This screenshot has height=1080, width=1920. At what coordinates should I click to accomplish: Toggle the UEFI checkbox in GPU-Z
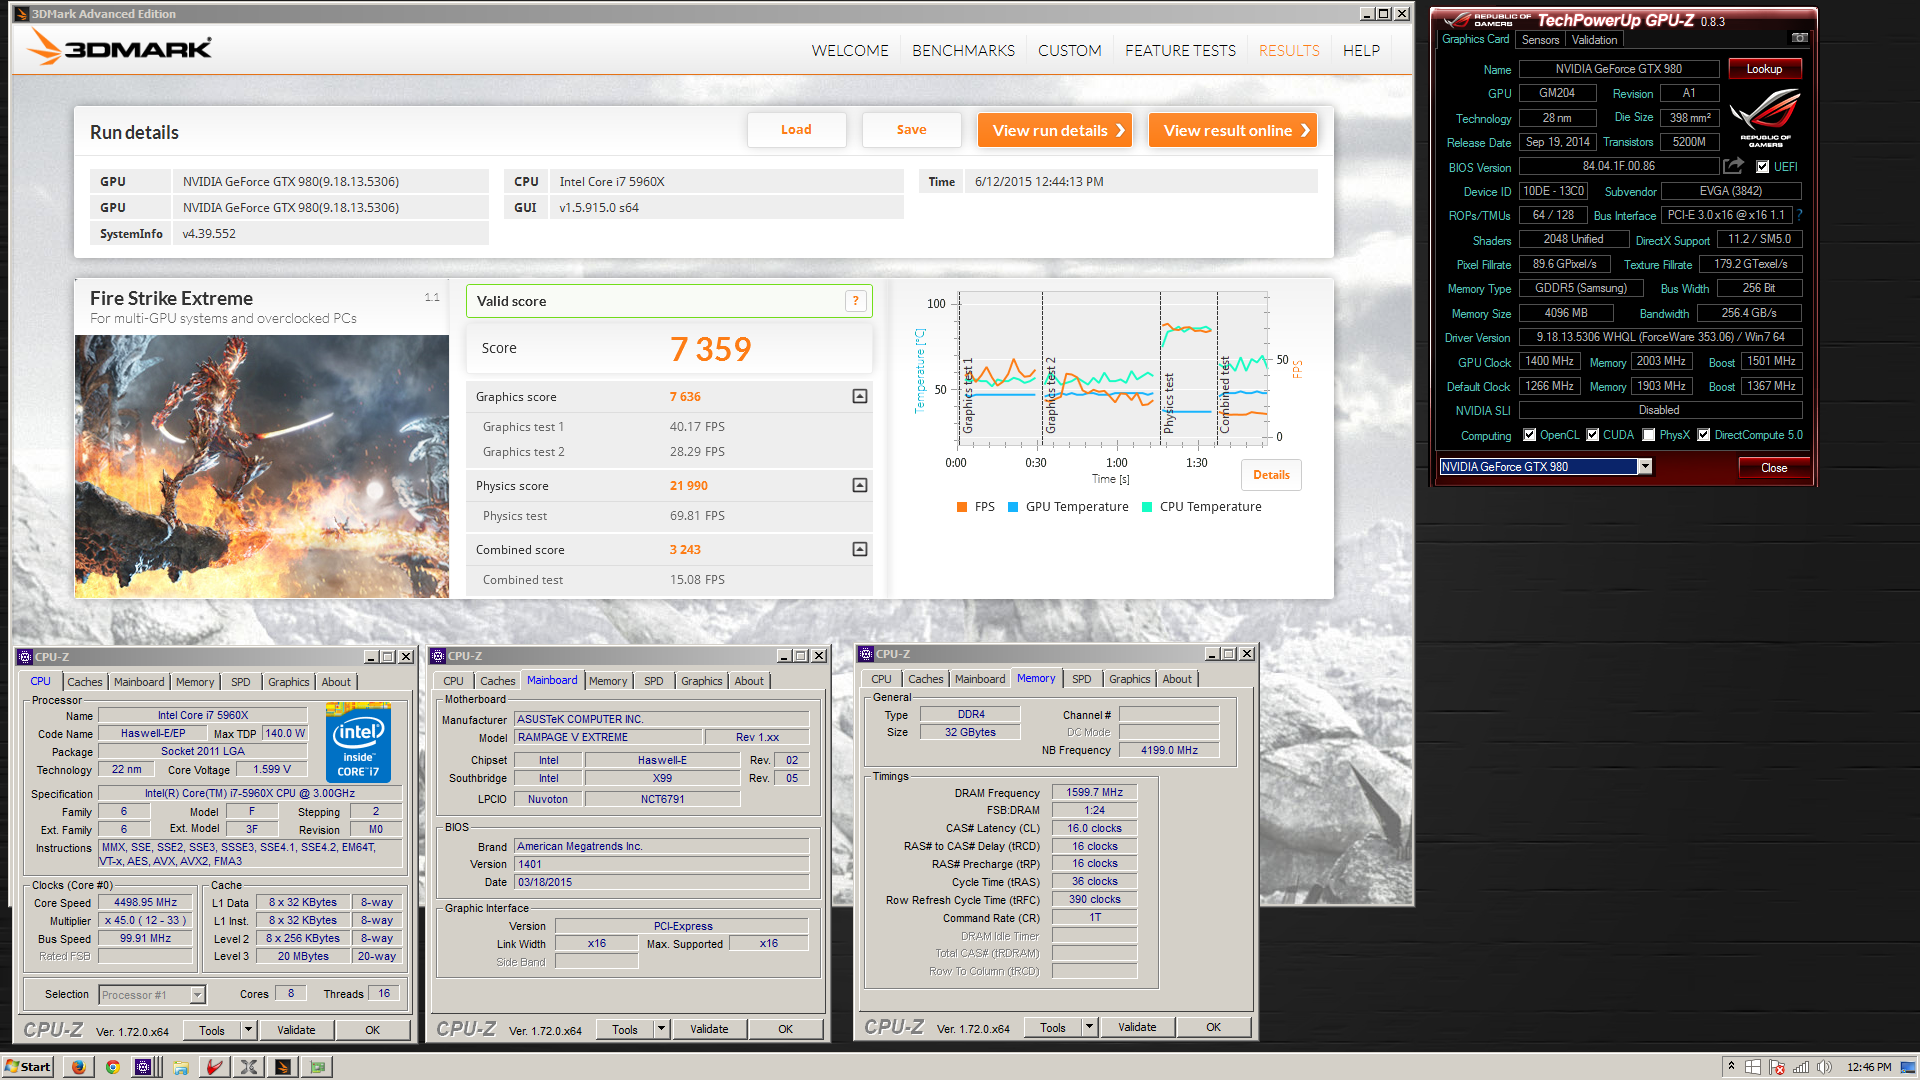pos(1763,167)
